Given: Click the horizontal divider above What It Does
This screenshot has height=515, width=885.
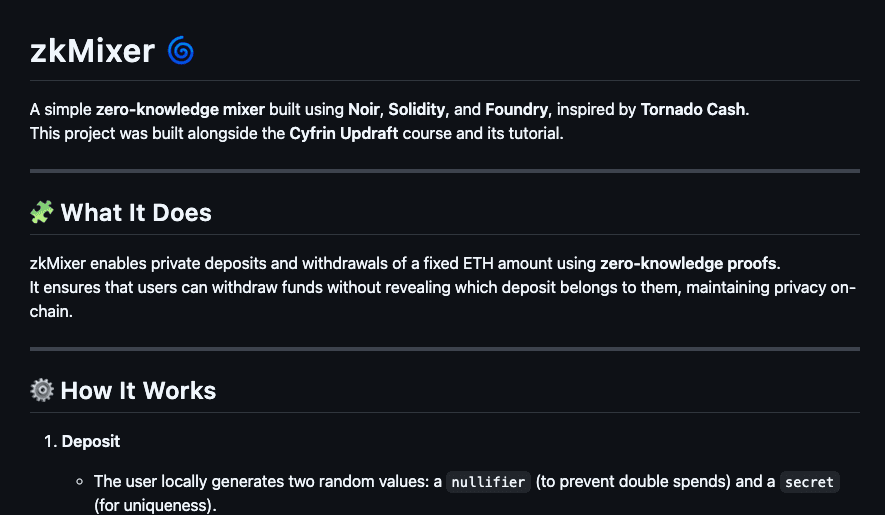Looking at the screenshot, I should point(445,171).
